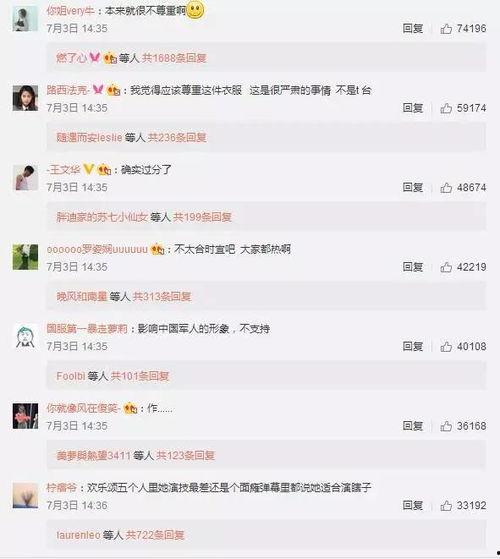Screen dimensions: 500x559
Task: Open the 共313条回复 replies
Action: 162,296
